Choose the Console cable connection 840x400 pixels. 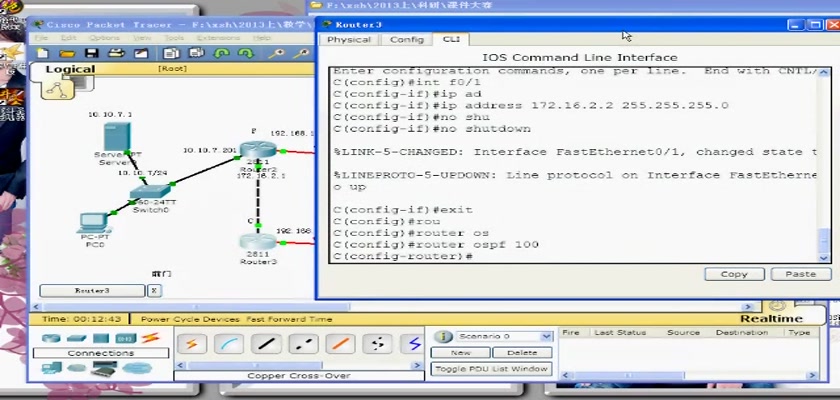[229, 344]
